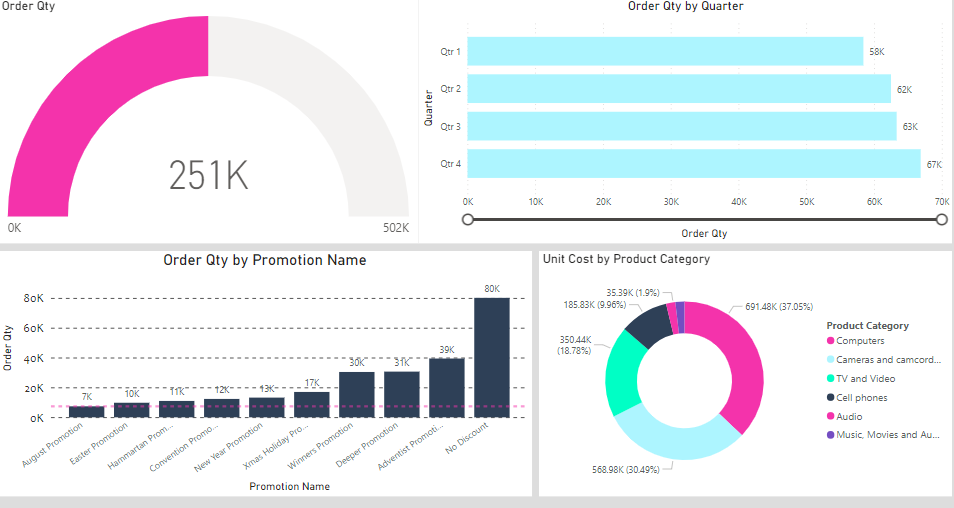Select TV and Video legend entry
Viewport: 954px width, 508px height.
865,379
